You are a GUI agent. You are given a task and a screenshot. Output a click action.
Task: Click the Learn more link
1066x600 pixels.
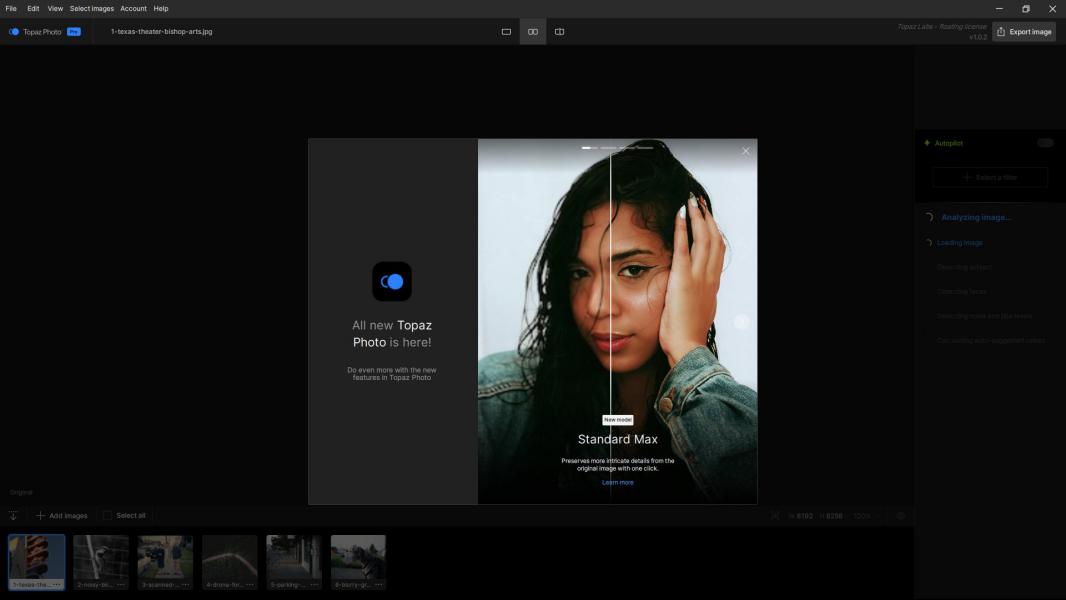[617, 482]
